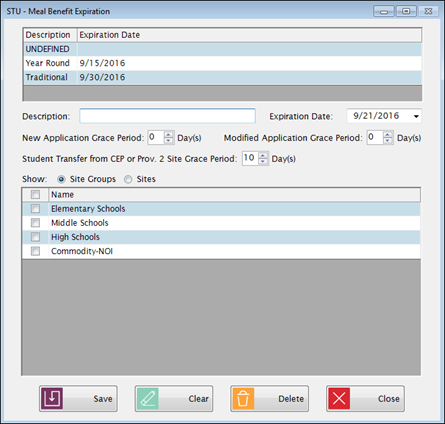Increase Student Transfer Grace Period days

point(263,155)
